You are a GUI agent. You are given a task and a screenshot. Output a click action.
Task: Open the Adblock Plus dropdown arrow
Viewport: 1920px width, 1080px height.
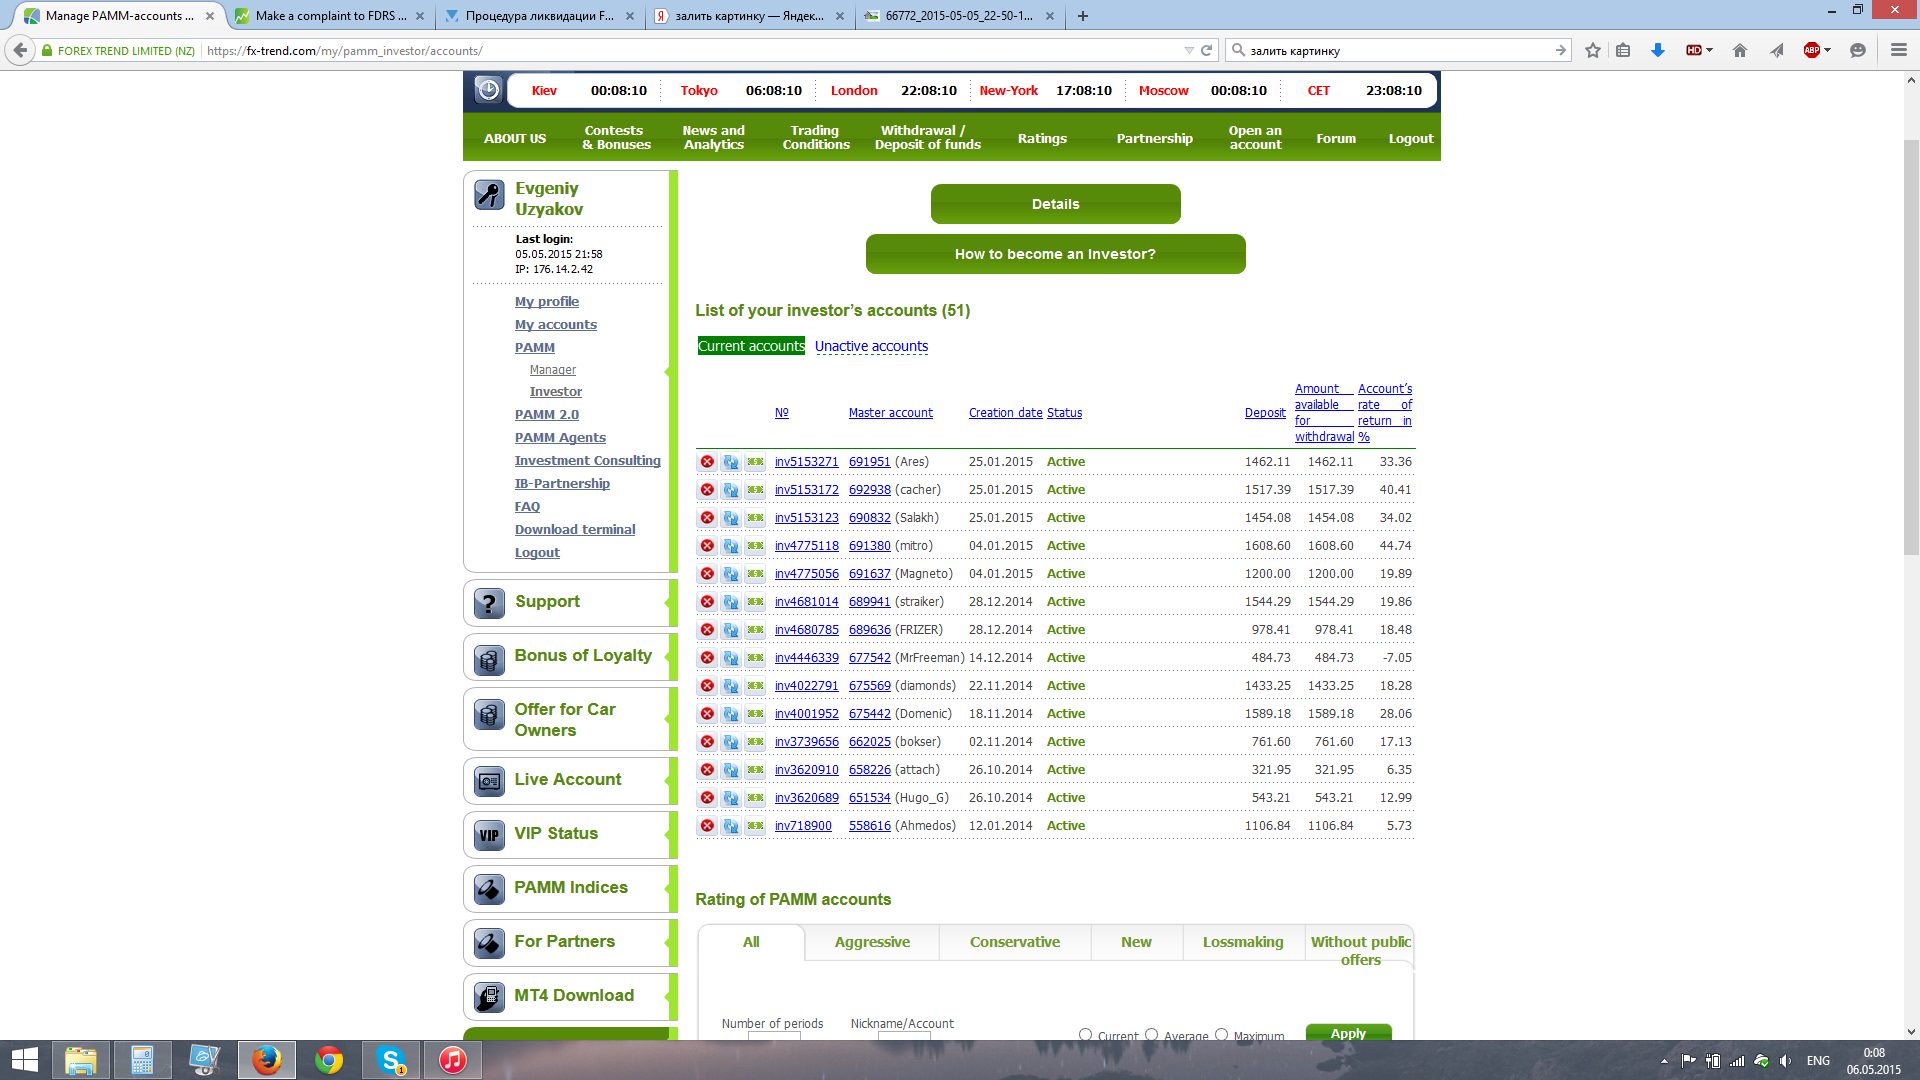[x=1828, y=50]
